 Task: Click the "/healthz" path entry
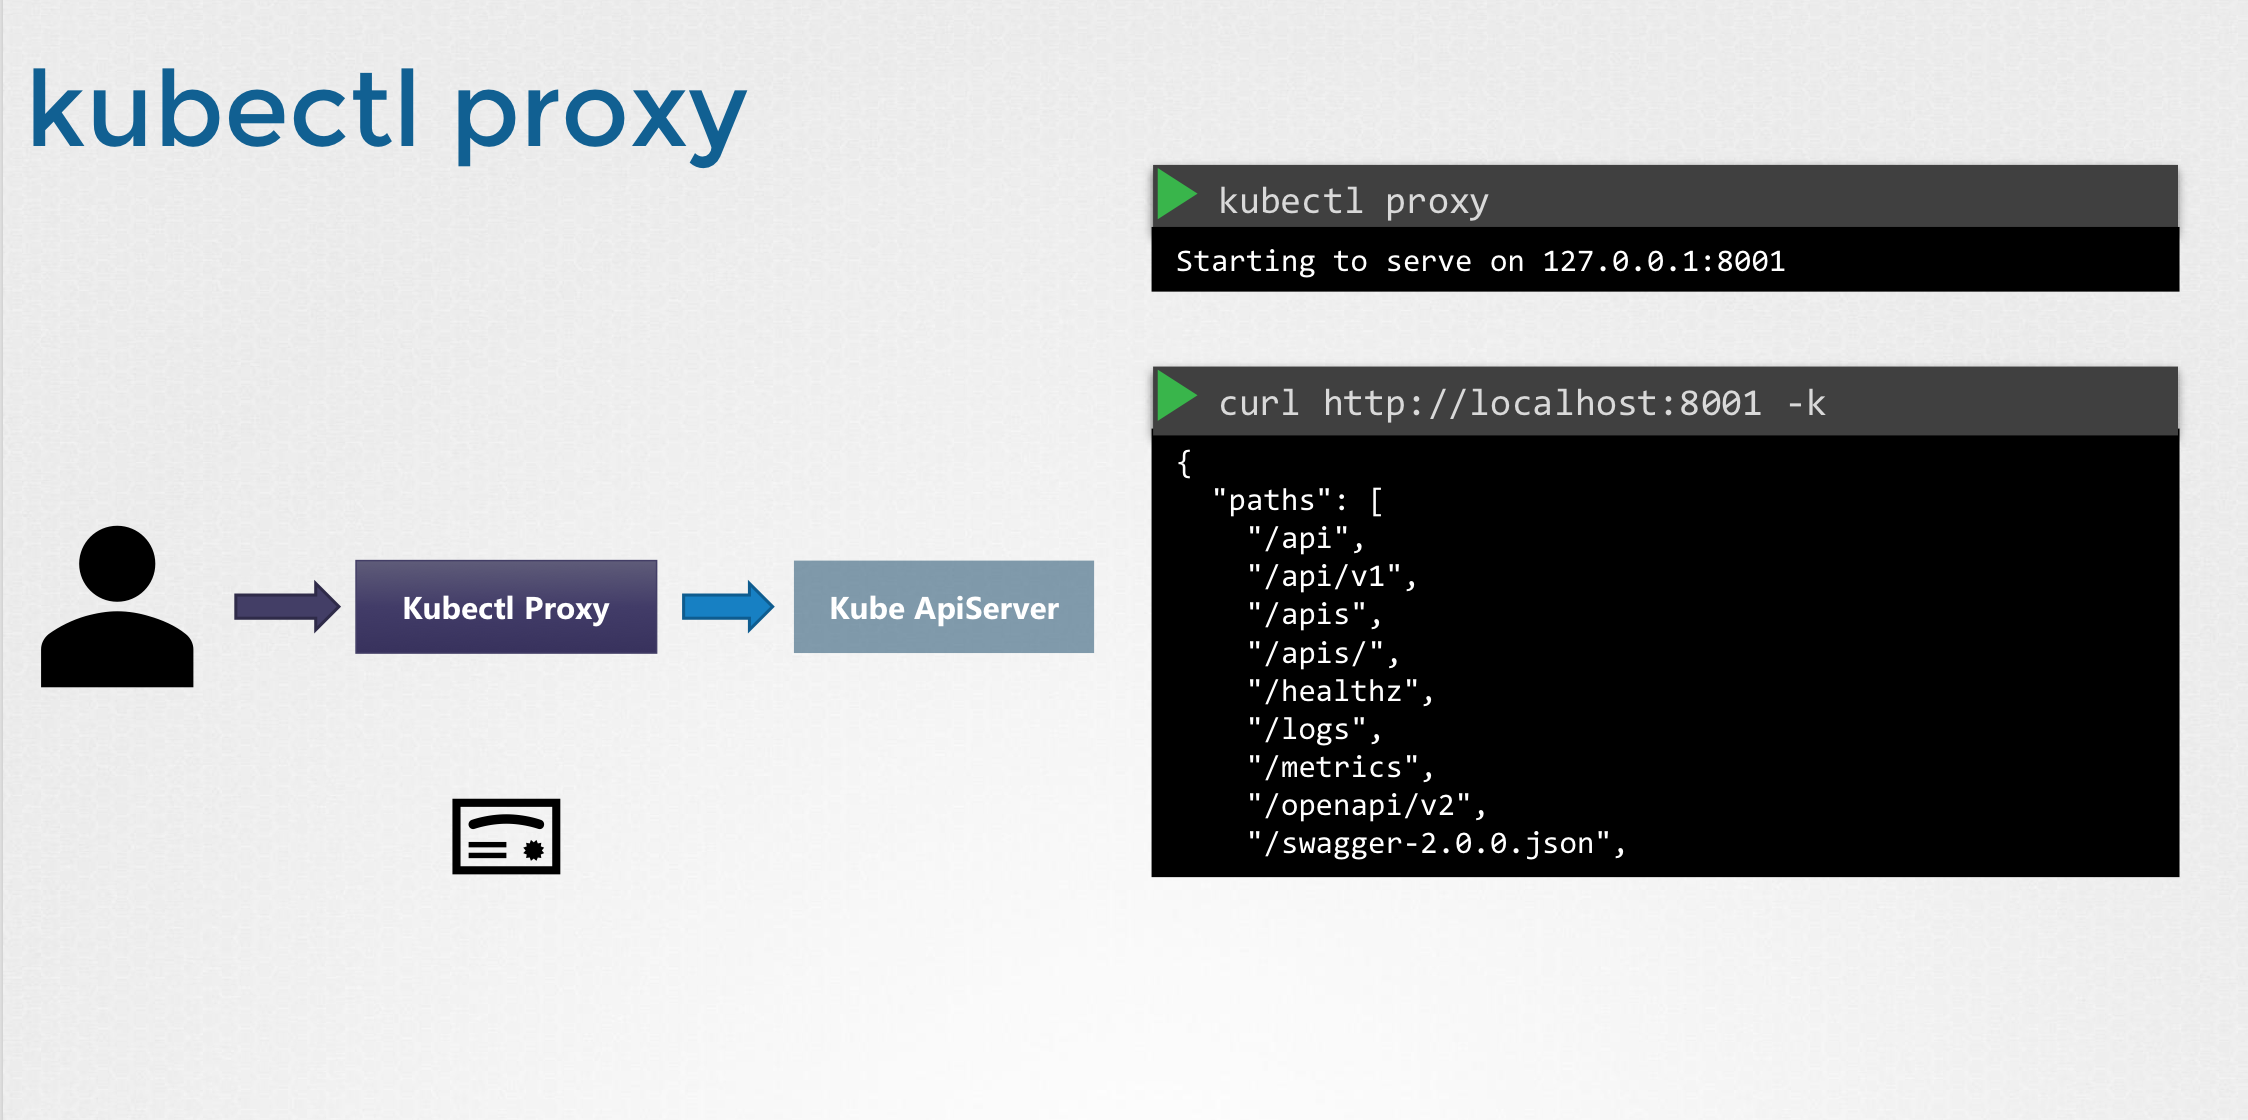(x=1340, y=691)
